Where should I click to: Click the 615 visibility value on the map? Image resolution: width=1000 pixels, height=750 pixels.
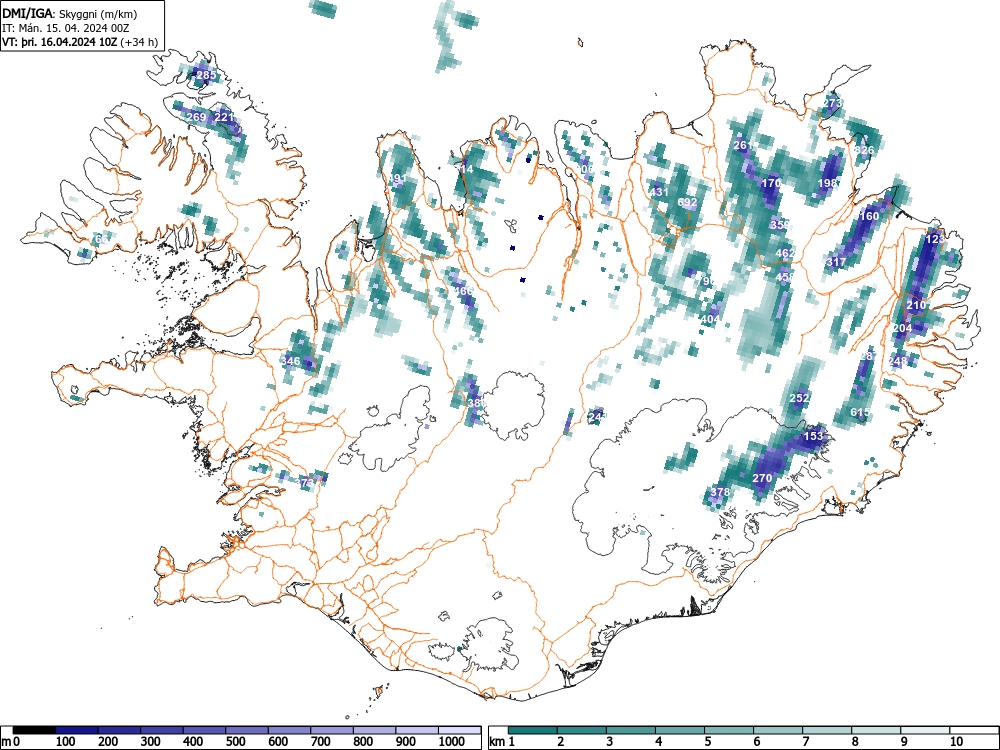tap(860, 413)
